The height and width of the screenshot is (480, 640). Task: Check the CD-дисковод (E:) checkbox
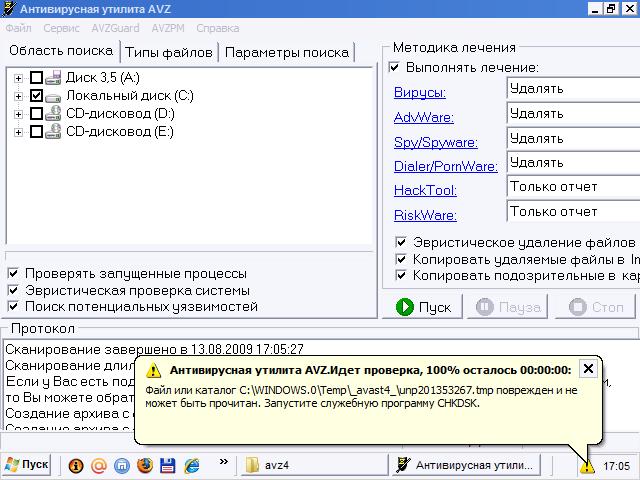tap(36, 131)
